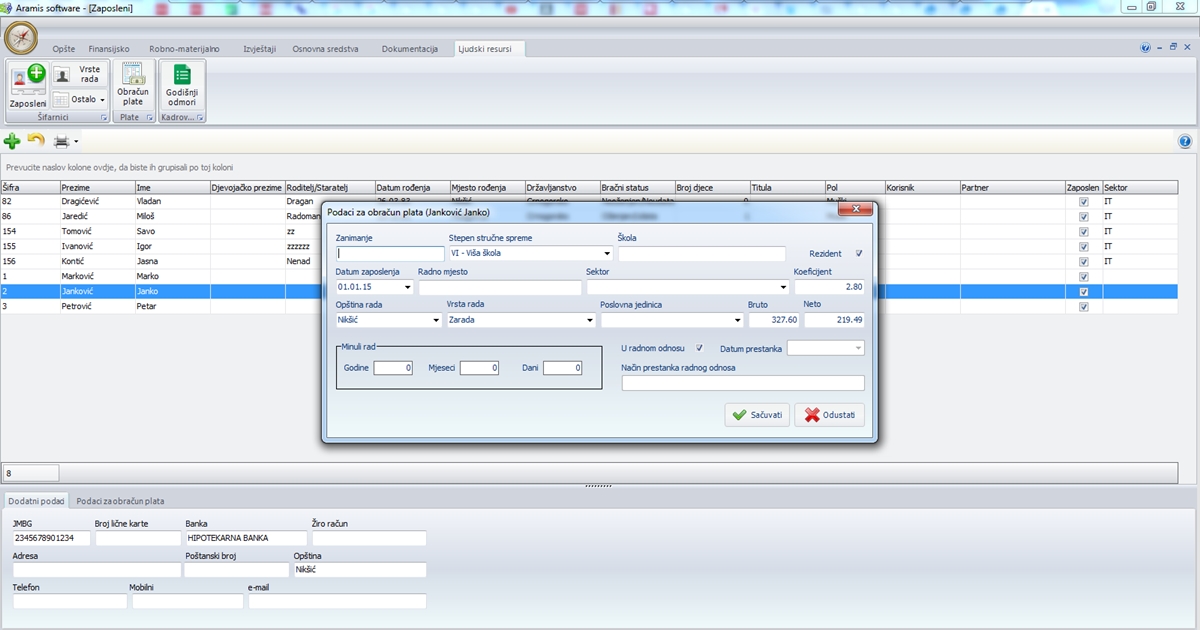Click the ribbon help question mark icon
1200x630 pixels.
coord(1146,48)
